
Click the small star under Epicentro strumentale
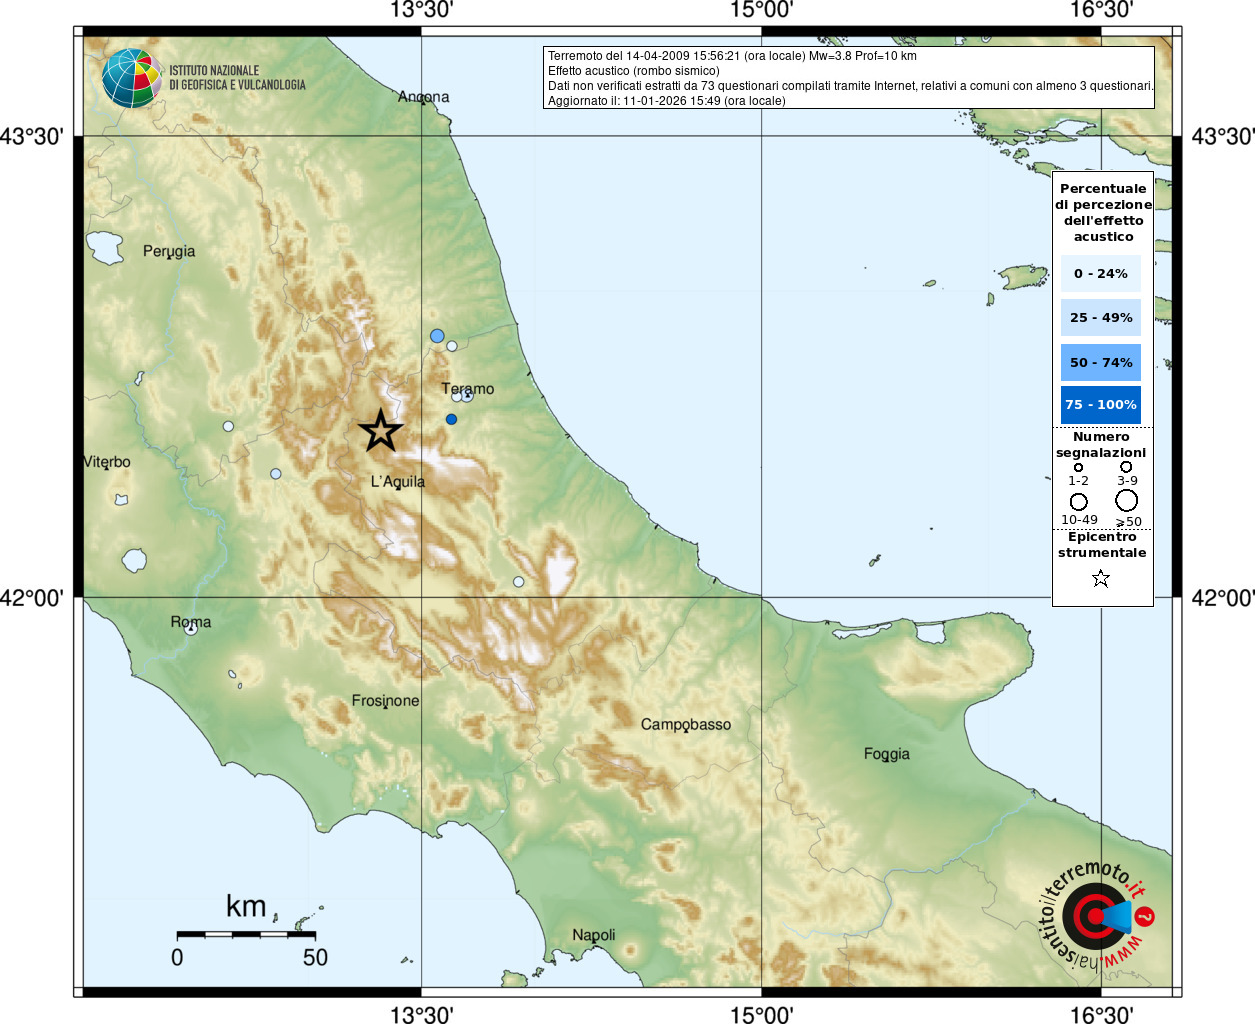[1101, 578]
